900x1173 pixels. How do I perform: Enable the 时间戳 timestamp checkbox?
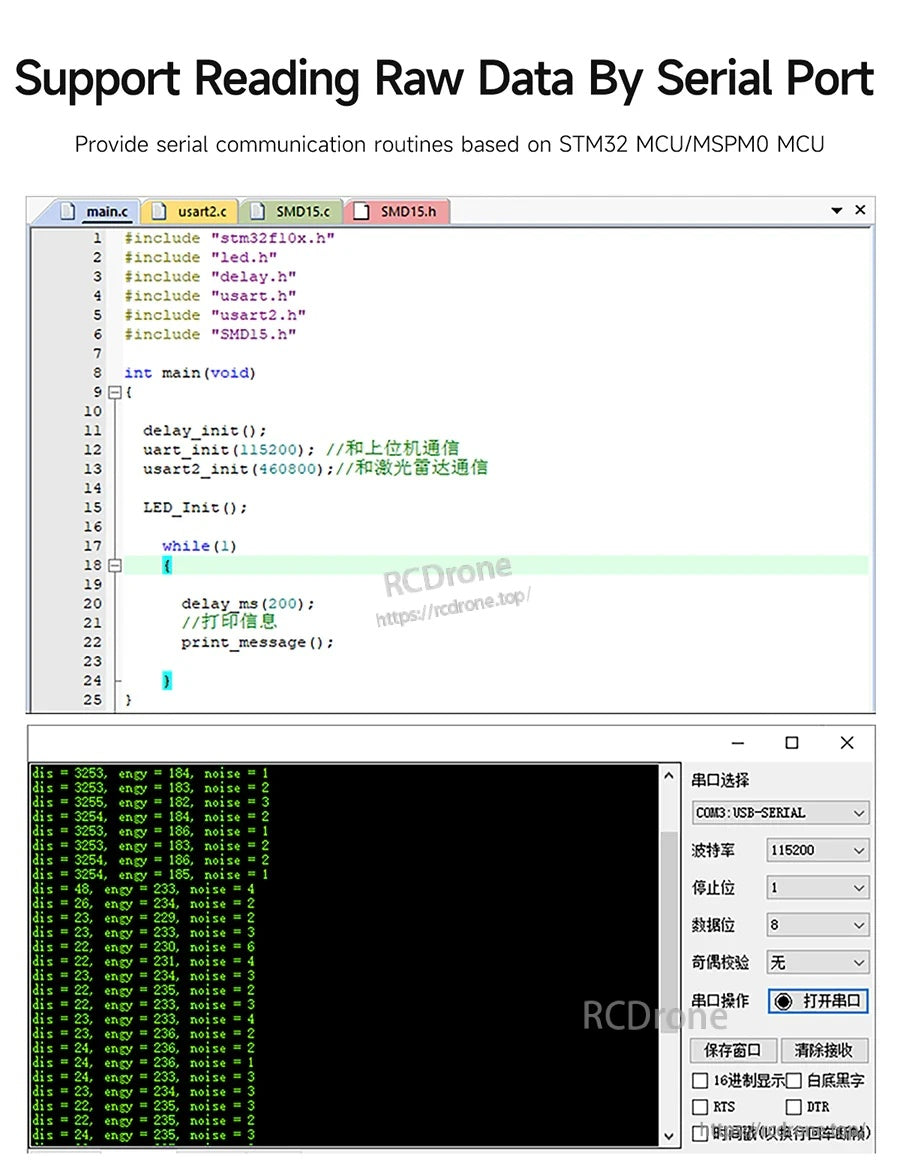point(700,1133)
